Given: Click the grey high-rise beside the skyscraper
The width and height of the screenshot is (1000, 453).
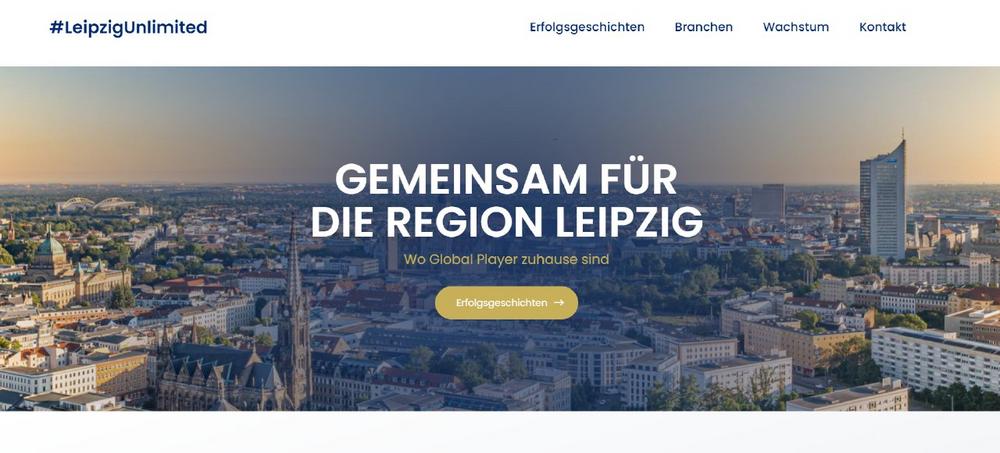Looking at the screenshot, I should [x=767, y=202].
